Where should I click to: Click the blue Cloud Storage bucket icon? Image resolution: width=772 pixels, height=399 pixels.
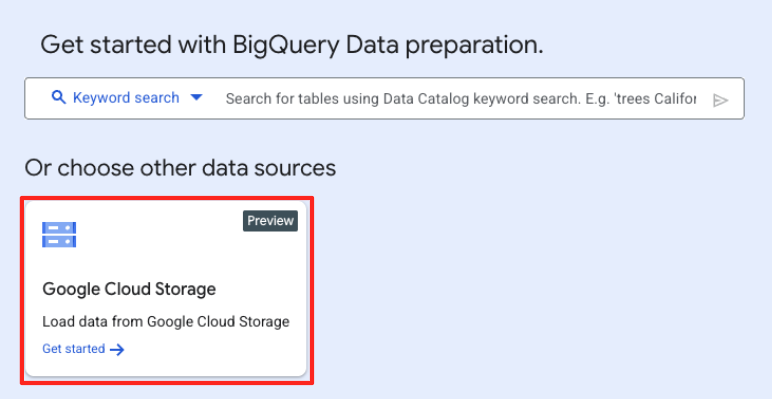(59, 234)
